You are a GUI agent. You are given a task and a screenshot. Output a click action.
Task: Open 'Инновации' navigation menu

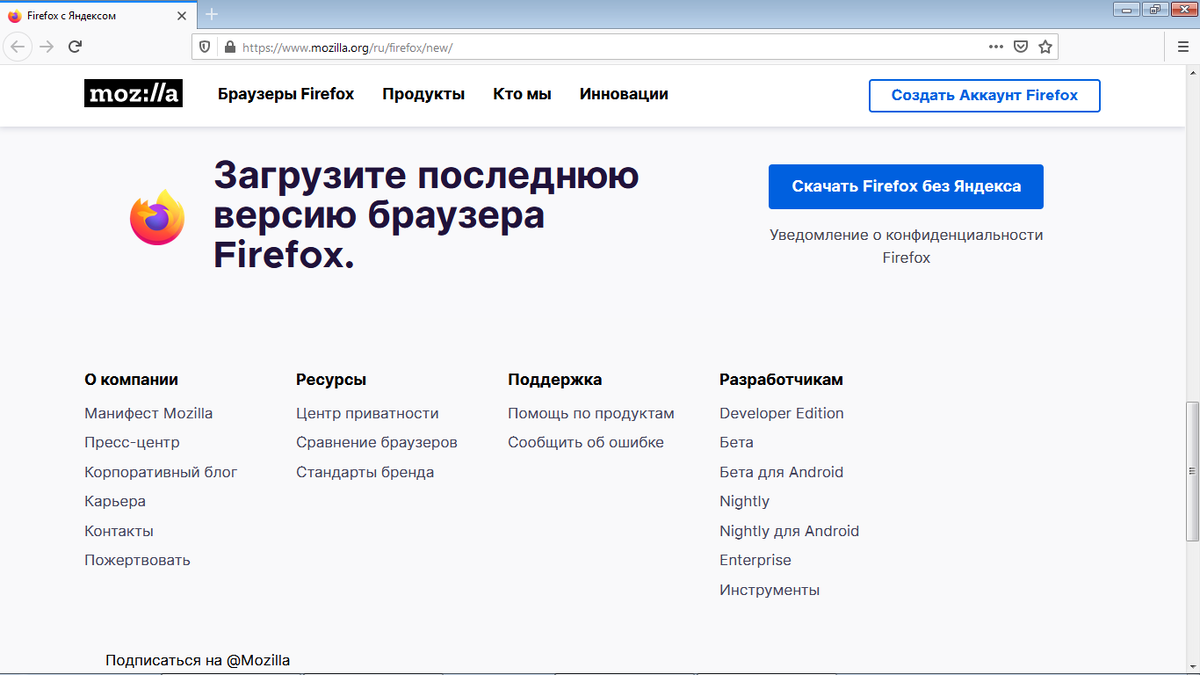[x=624, y=94]
